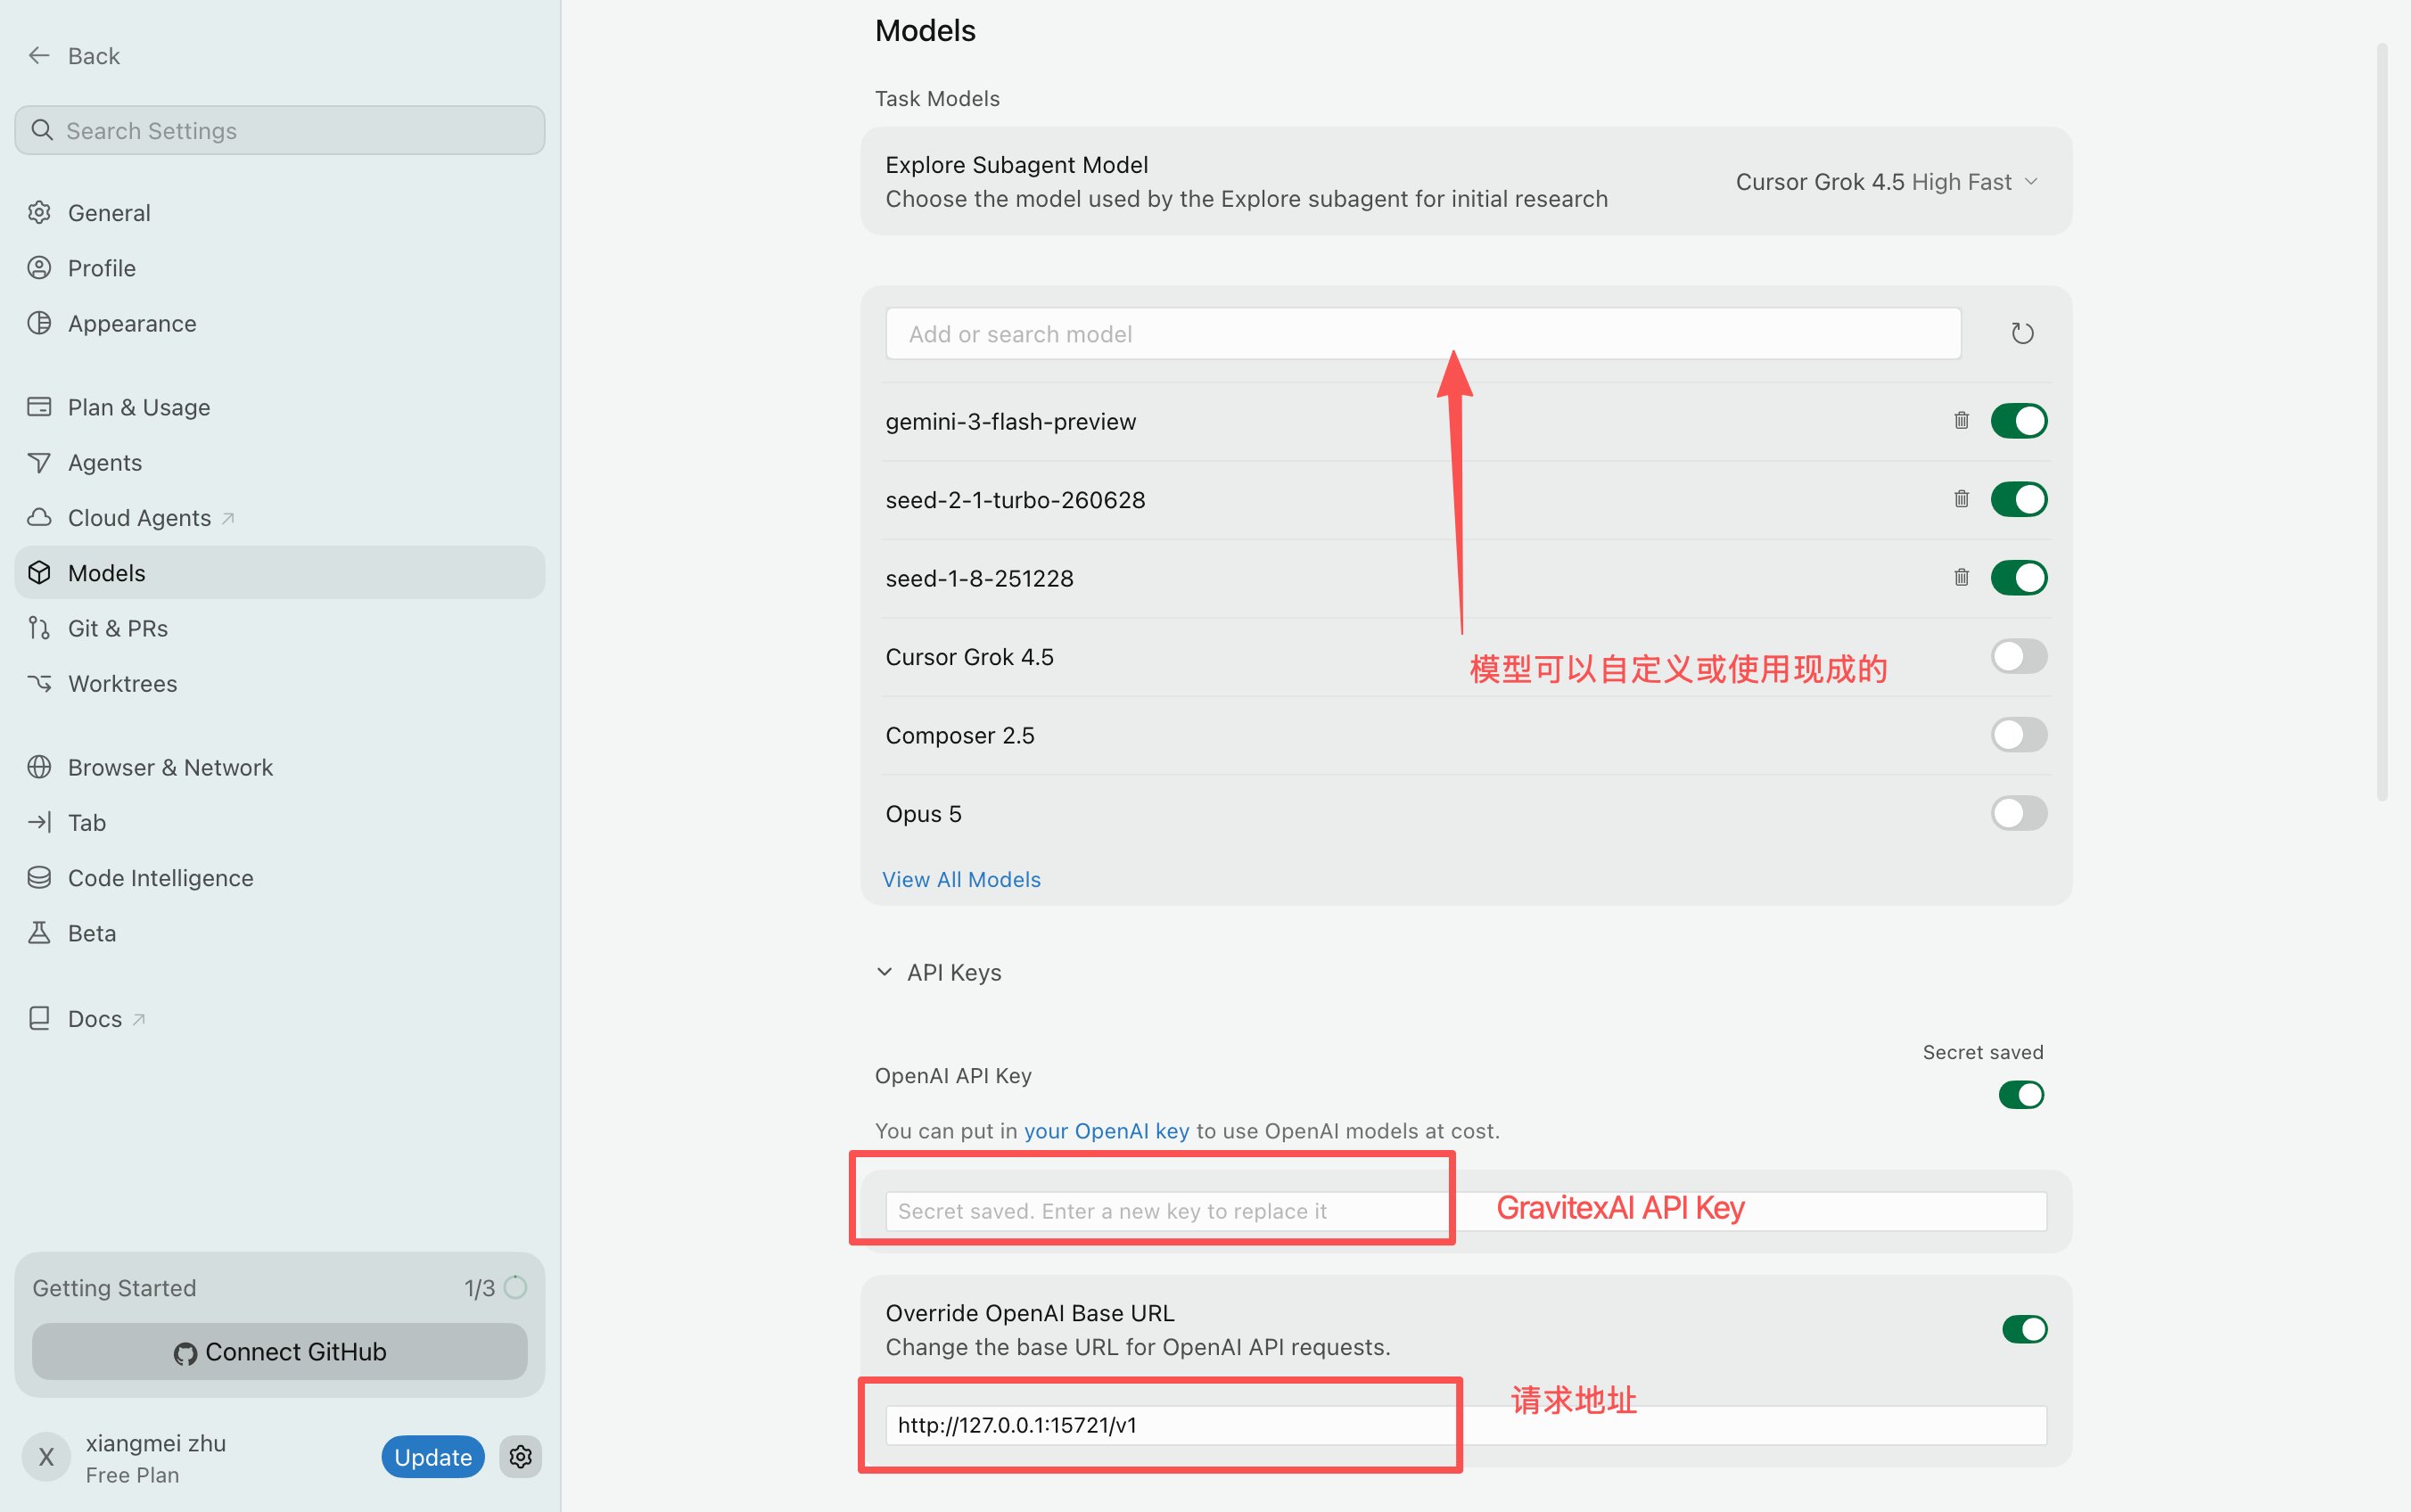Click the Browser & Network globe icon
This screenshot has width=2411, height=1512.
pyautogui.click(x=39, y=766)
